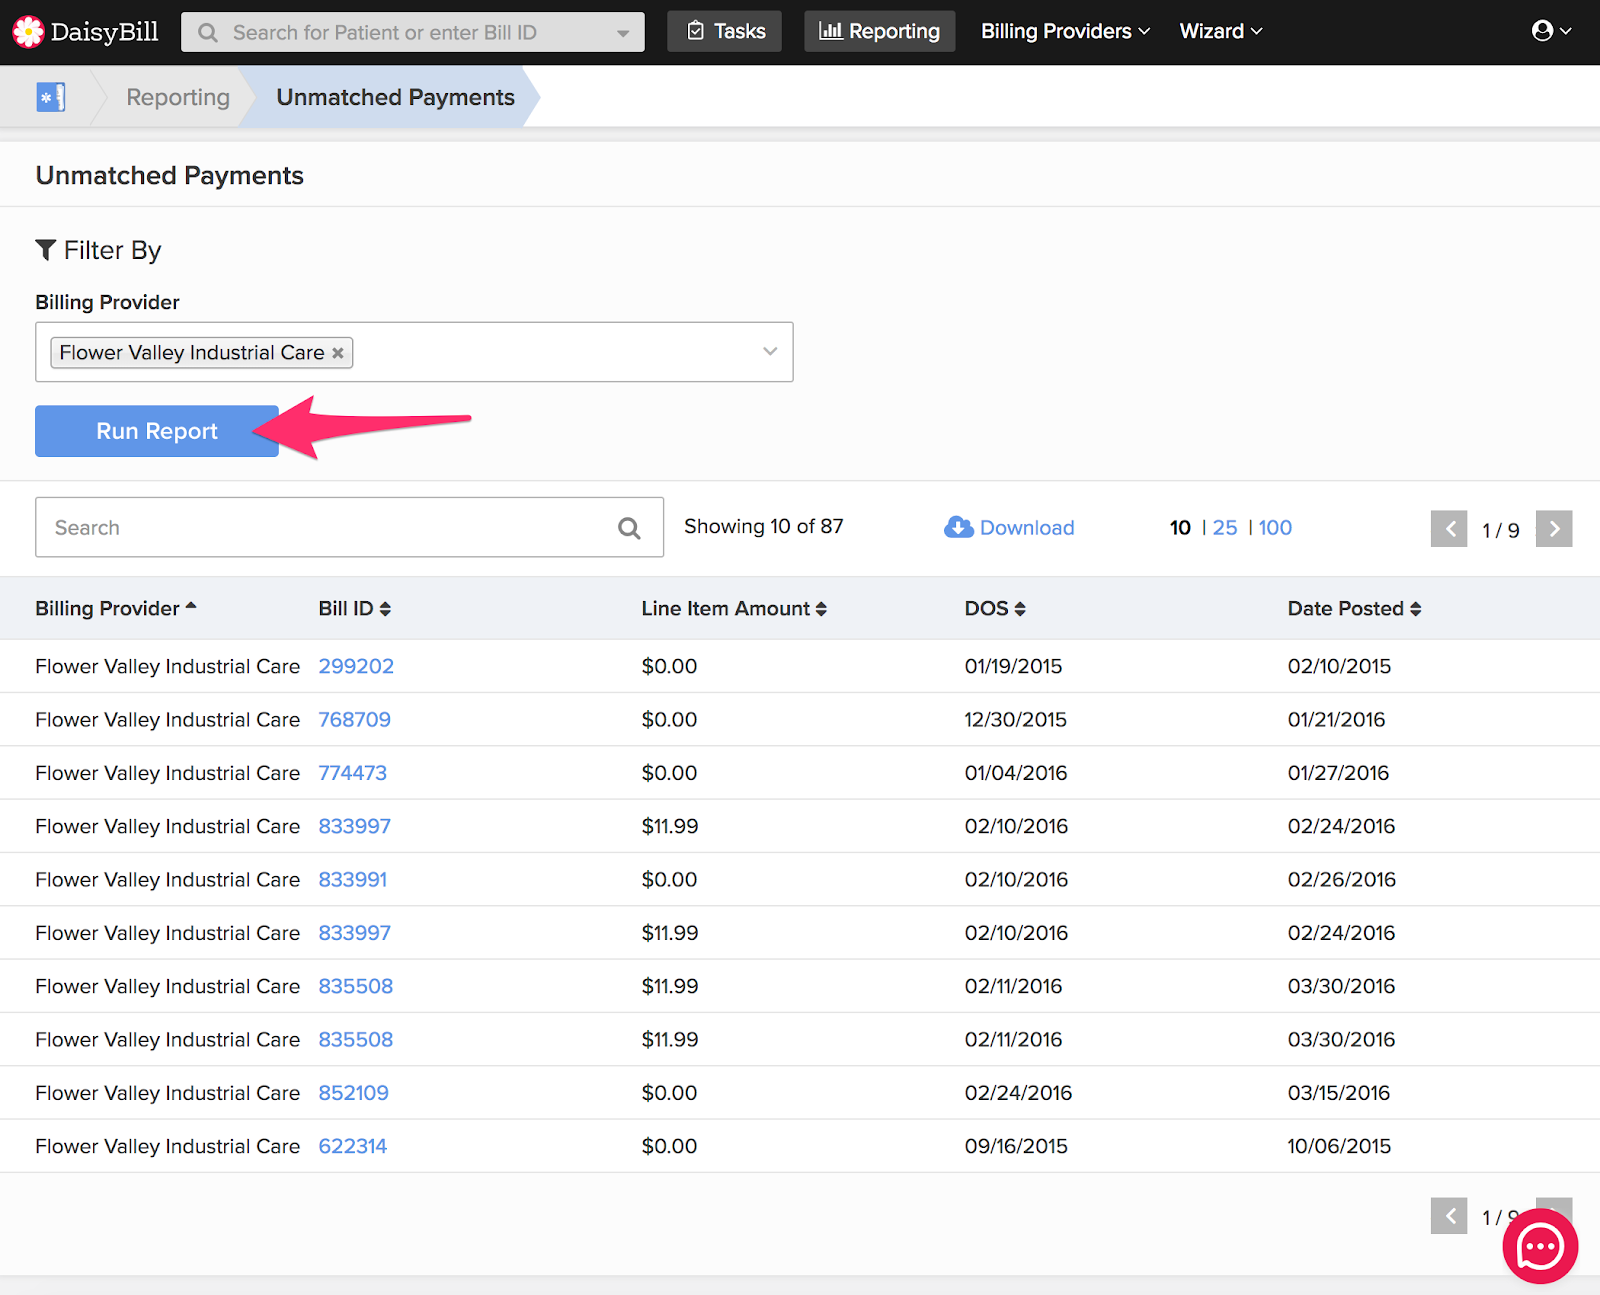Go to previous page using bottom arrow
Image resolution: width=1600 pixels, height=1295 pixels.
point(1449,1216)
